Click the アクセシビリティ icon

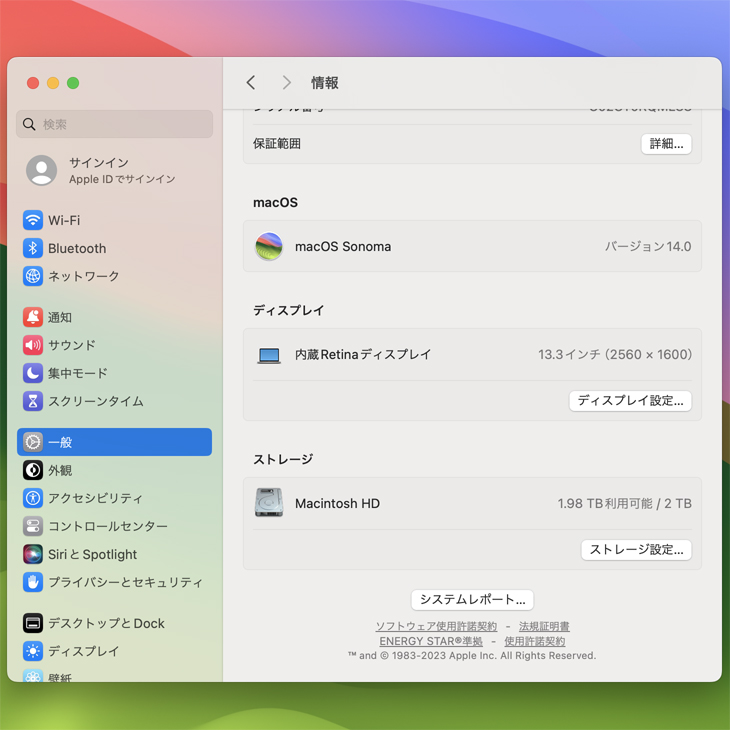33,498
